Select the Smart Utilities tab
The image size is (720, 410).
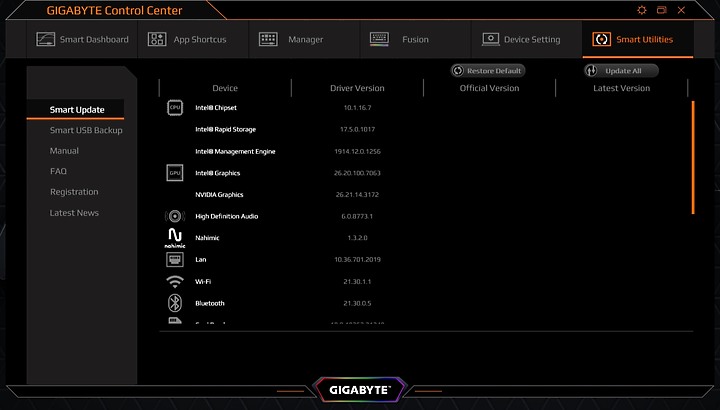[x=638, y=39]
